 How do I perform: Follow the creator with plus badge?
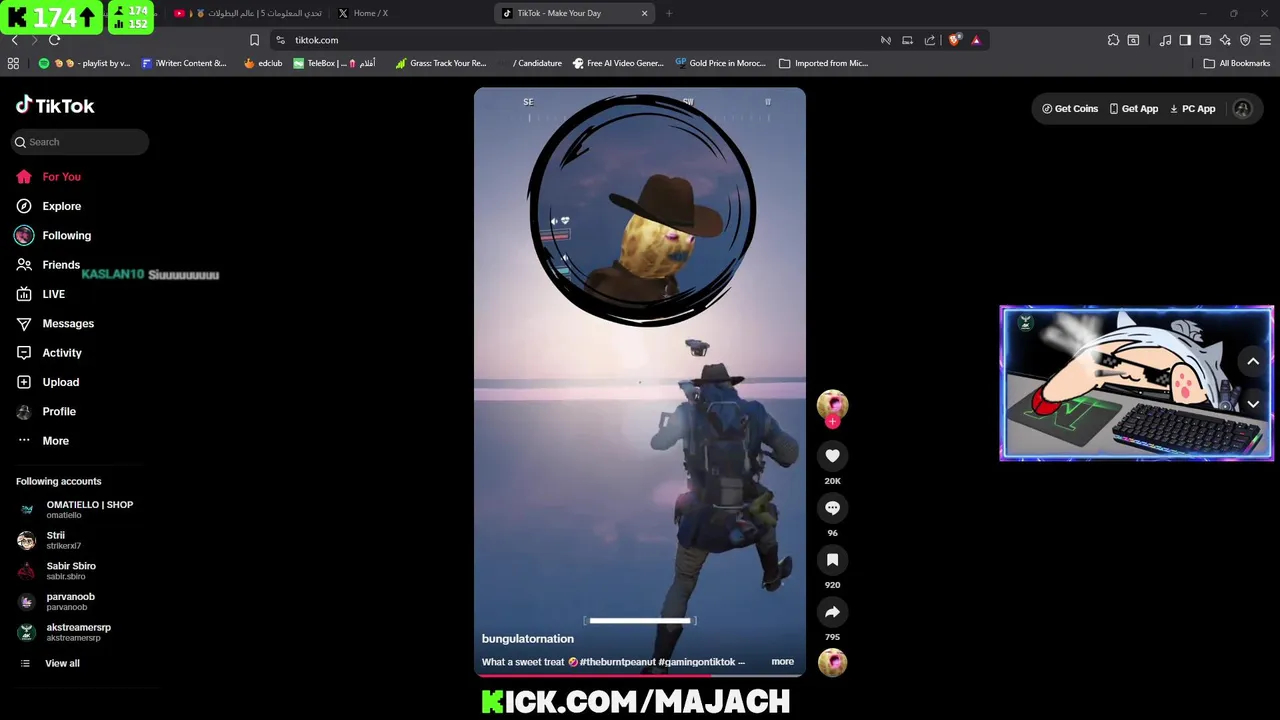pos(832,422)
